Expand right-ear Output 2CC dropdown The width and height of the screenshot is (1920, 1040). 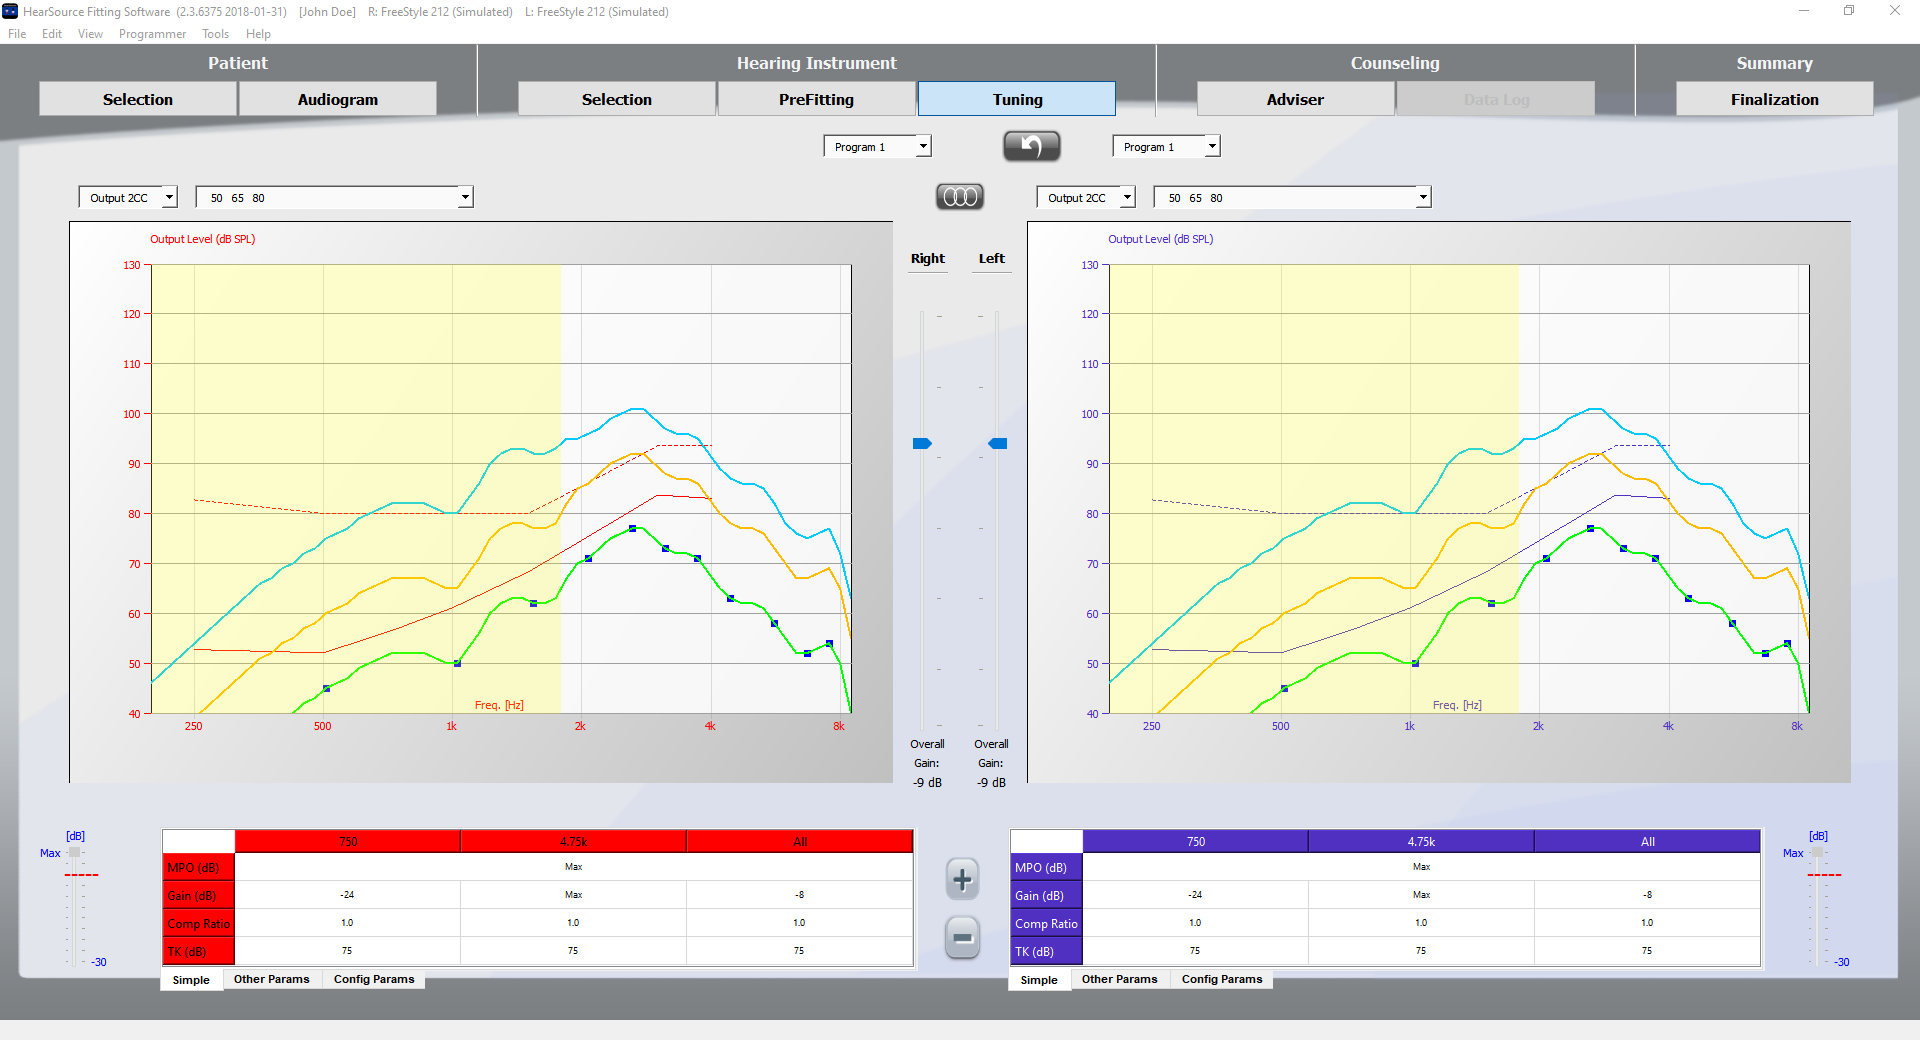[128, 197]
